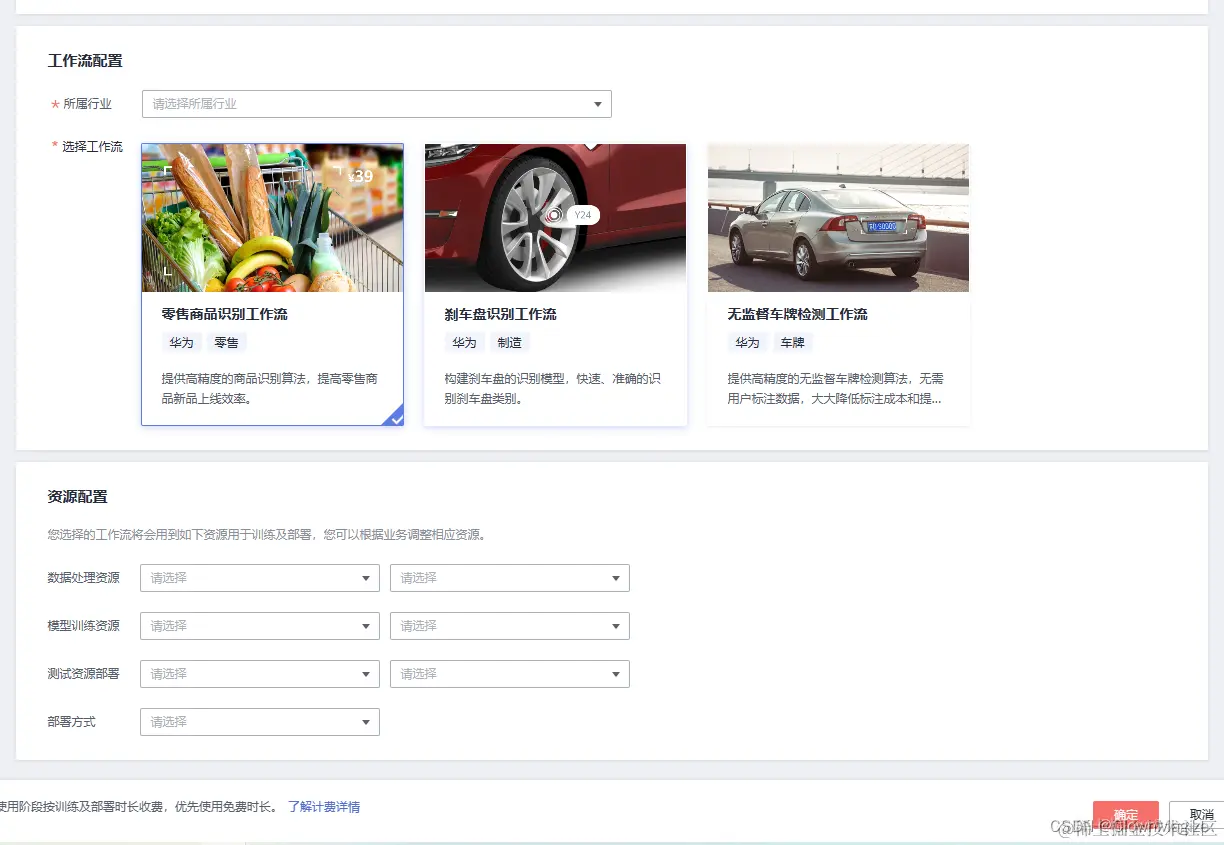The height and width of the screenshot is (845, 1224).
Task: Click the 华为 tag under 零售商品识别工作流
Action: coord(181,342)
